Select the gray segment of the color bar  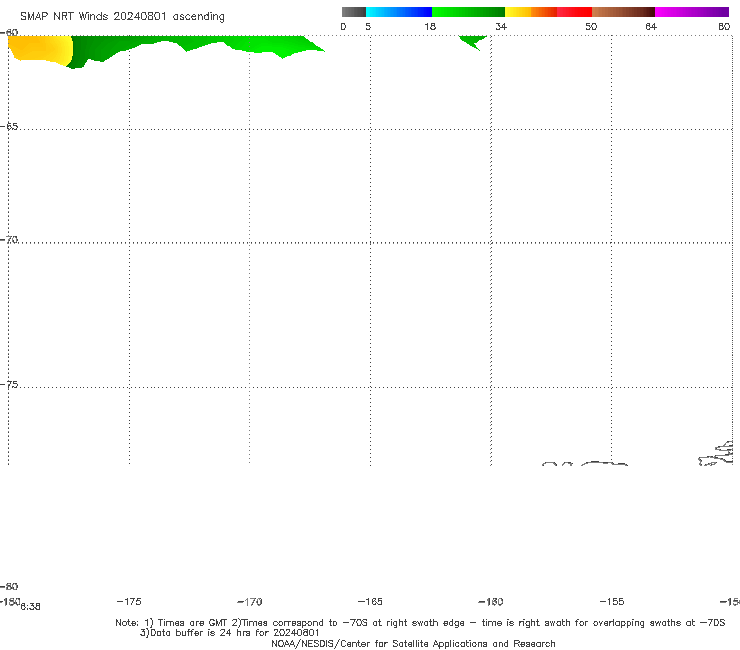[x=354, y=12]
